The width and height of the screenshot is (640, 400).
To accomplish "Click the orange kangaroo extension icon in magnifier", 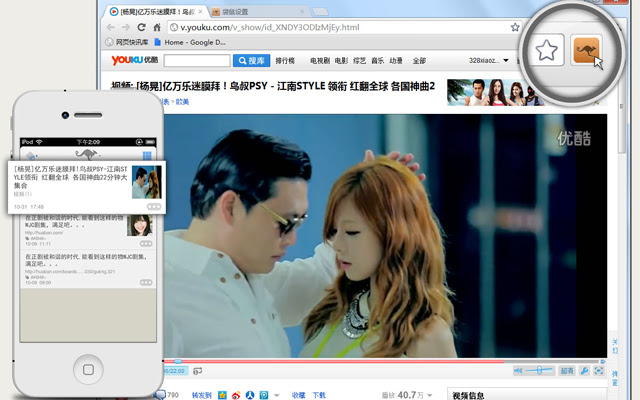I will 586,50.
